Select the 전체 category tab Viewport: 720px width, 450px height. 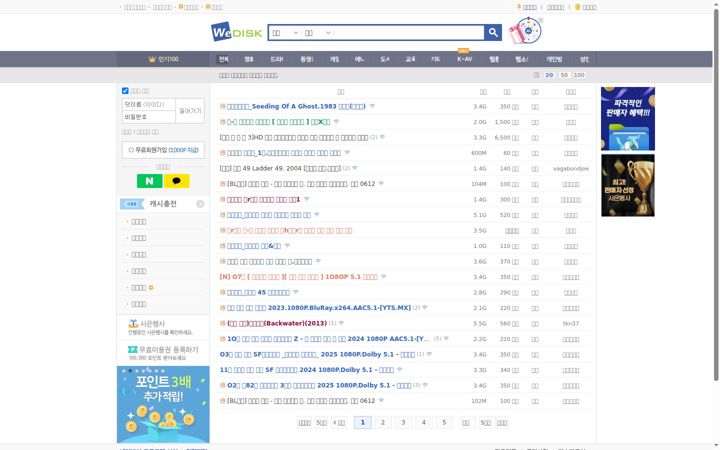(x=224, y=59)
